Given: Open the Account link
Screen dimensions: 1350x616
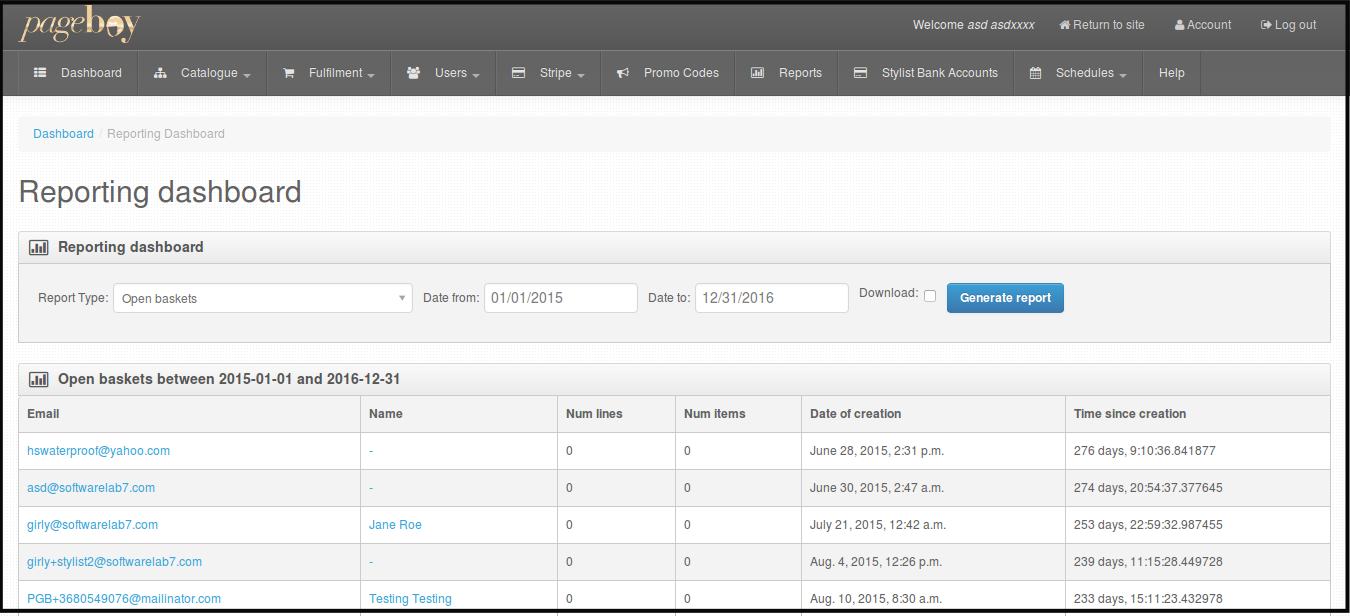Looking at the screenshot, I should coord(1203,25).
